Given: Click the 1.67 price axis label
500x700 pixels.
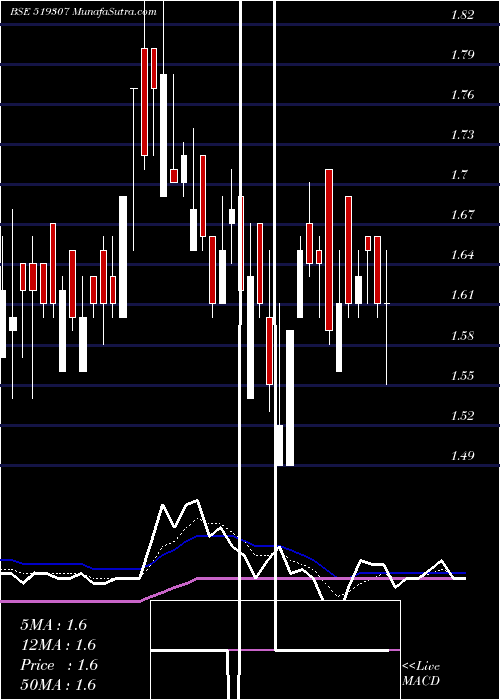Looking at the screenshot, I should pos(462,215).
